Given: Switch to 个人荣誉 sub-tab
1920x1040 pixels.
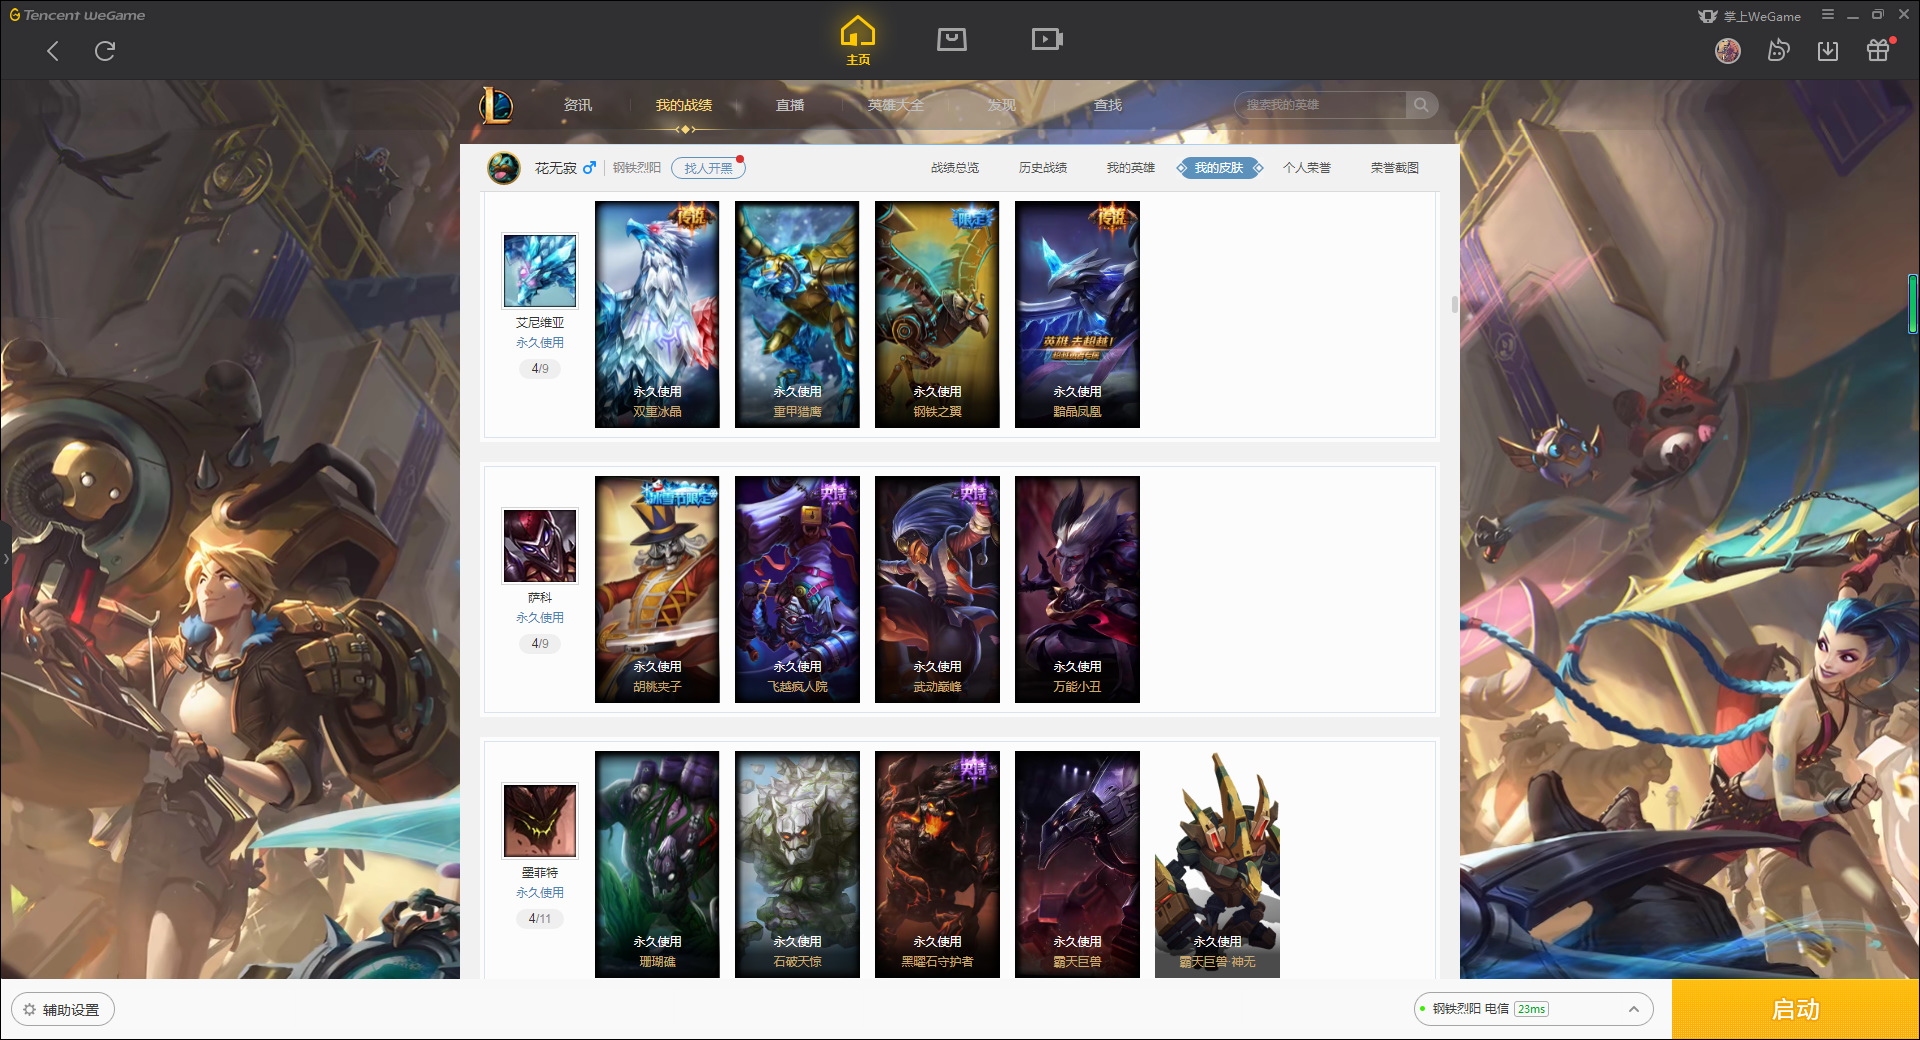Looking at the screenshot, I should [1307, 168].
